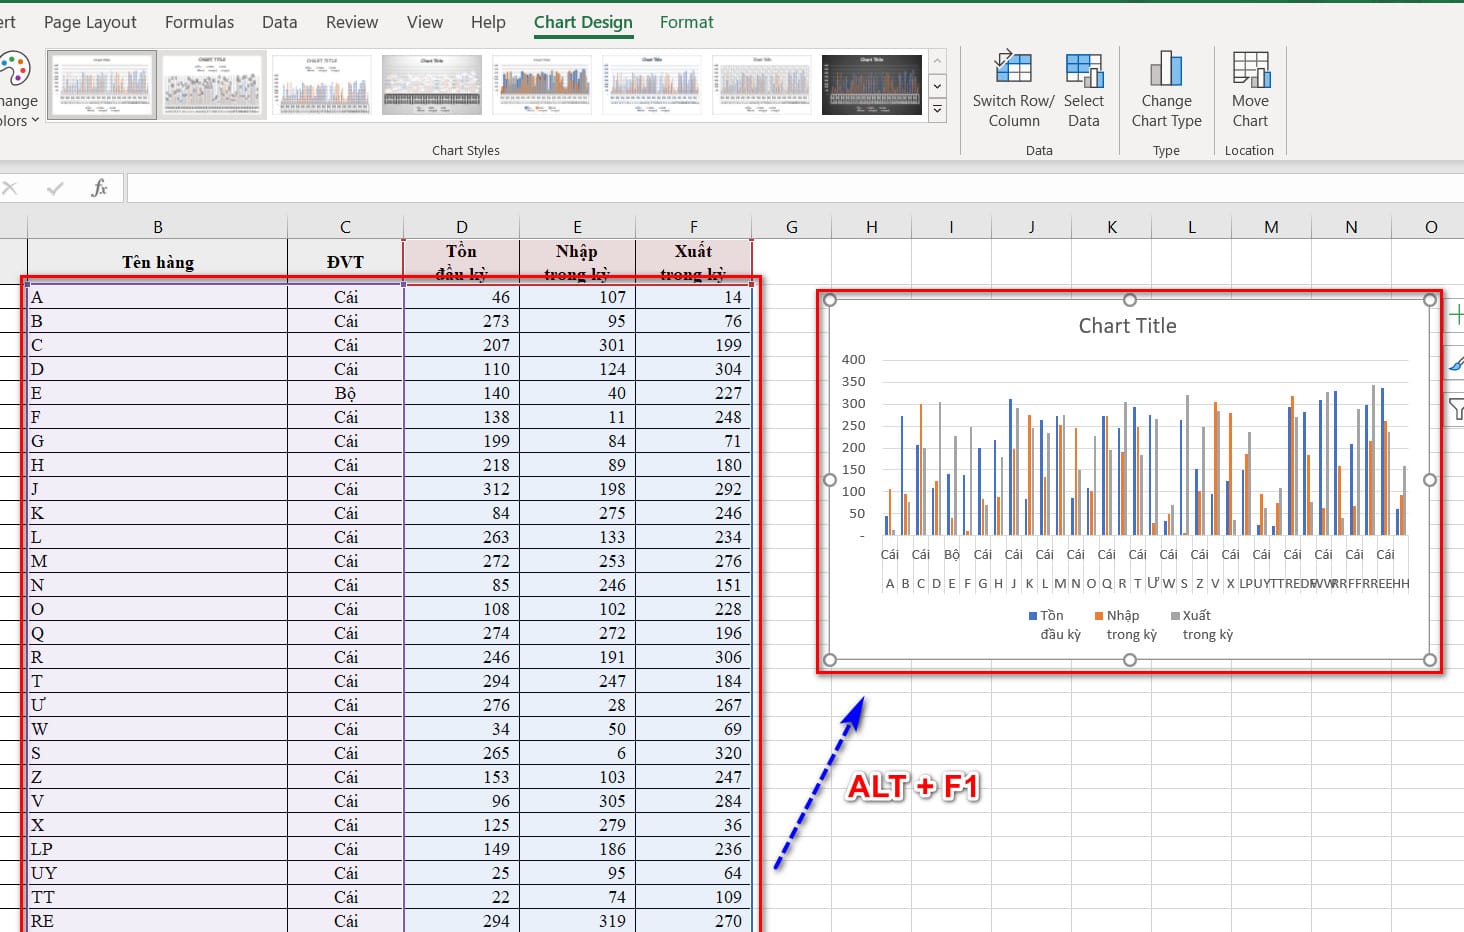1464x932 pixels.
Task: Apply the fifth chart style with solid columns
Action: pos(542,85)
